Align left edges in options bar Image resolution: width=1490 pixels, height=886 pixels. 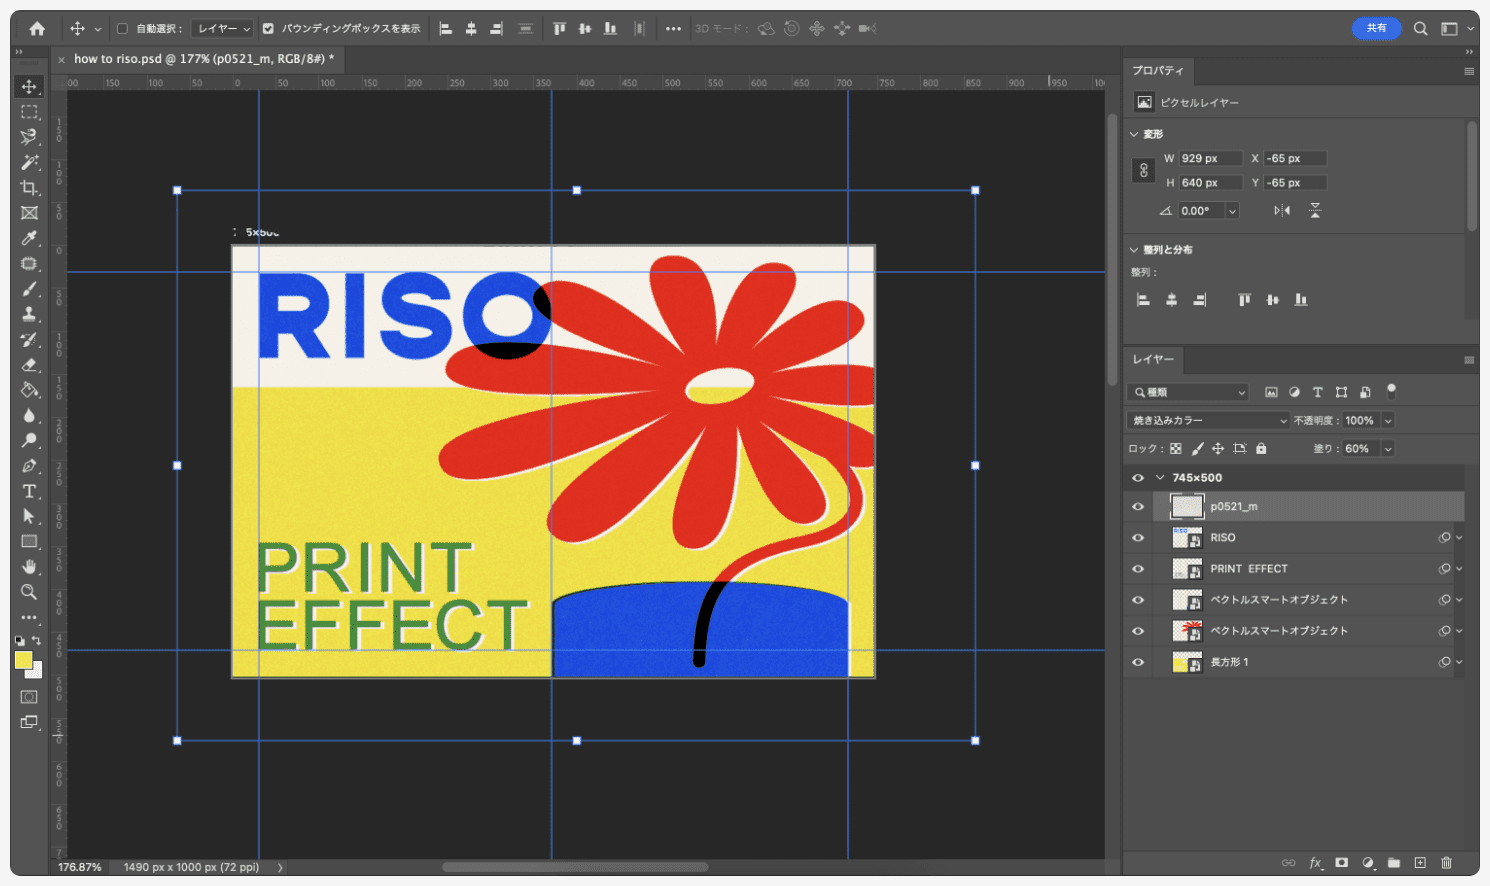click(446, 29)
